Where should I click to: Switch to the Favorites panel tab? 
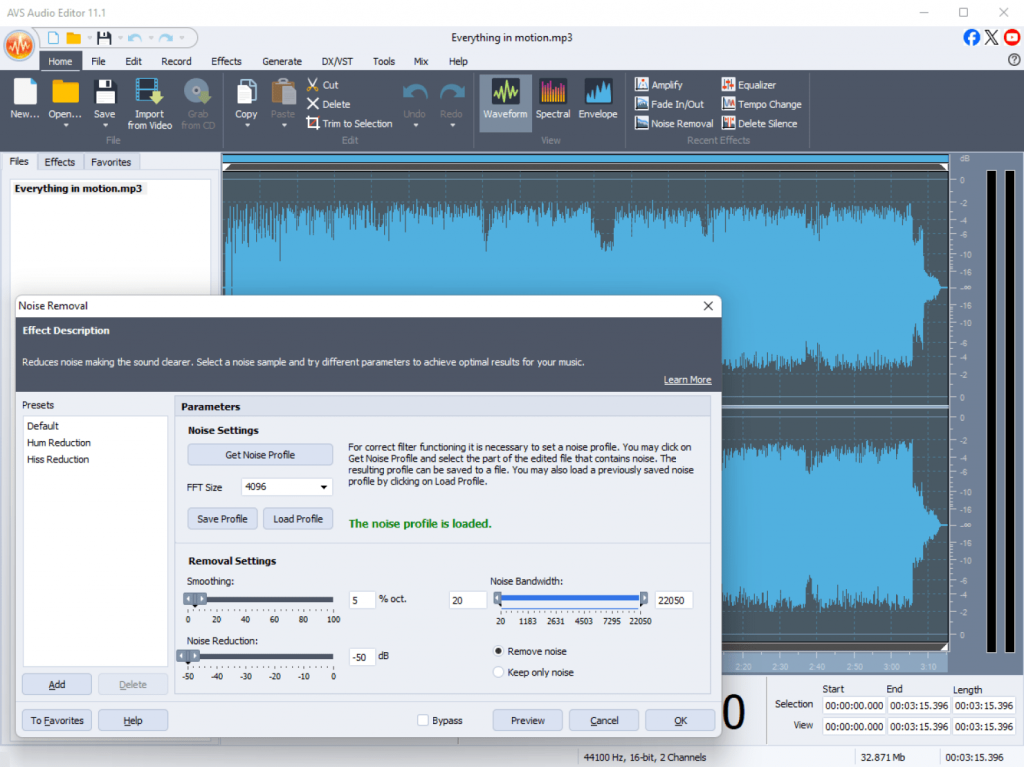pos(110,162)
